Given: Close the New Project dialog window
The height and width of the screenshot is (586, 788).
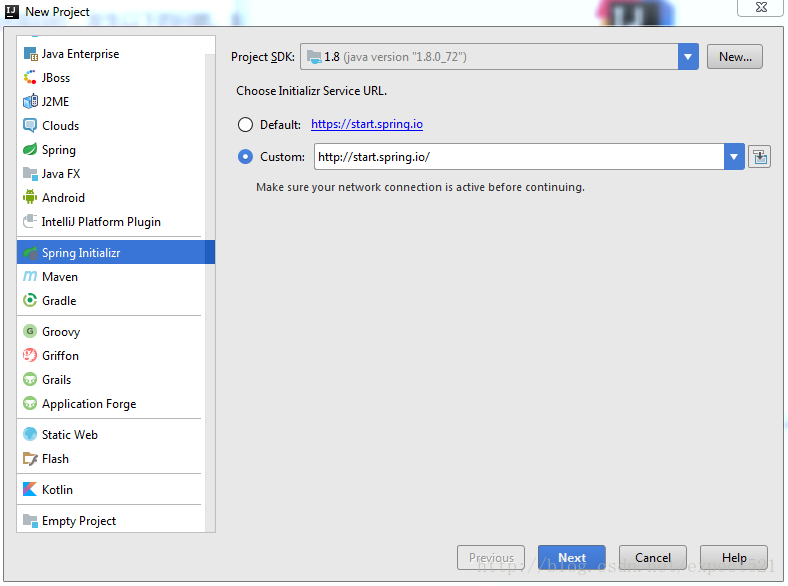Looking at the screenshot, I should (760, 8).
